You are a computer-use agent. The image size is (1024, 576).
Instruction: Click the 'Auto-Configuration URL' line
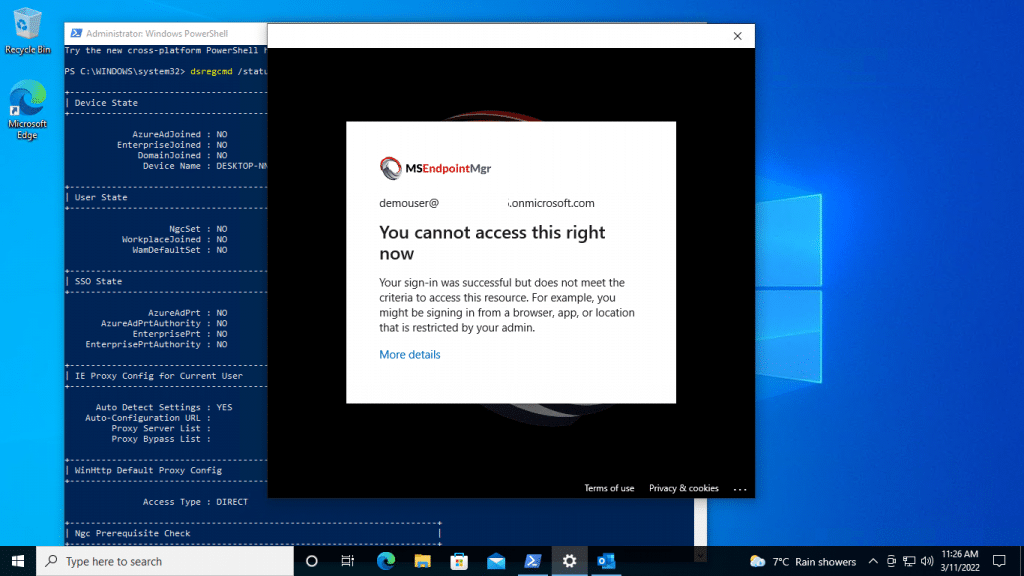pyautogui.click(x=148, y=418)
